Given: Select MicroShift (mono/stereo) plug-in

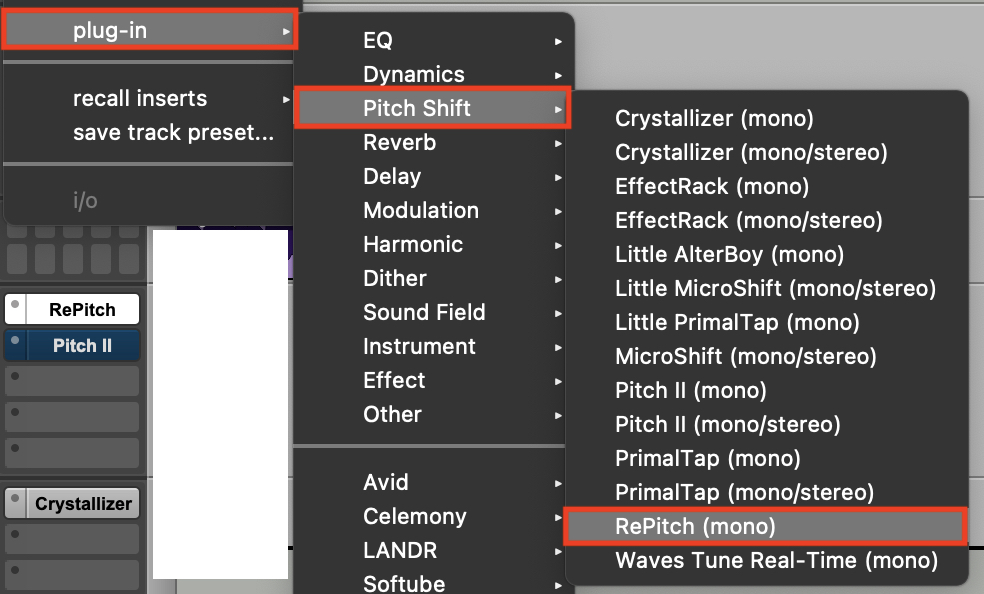Looking at the screenshot, I should point(745,356).
